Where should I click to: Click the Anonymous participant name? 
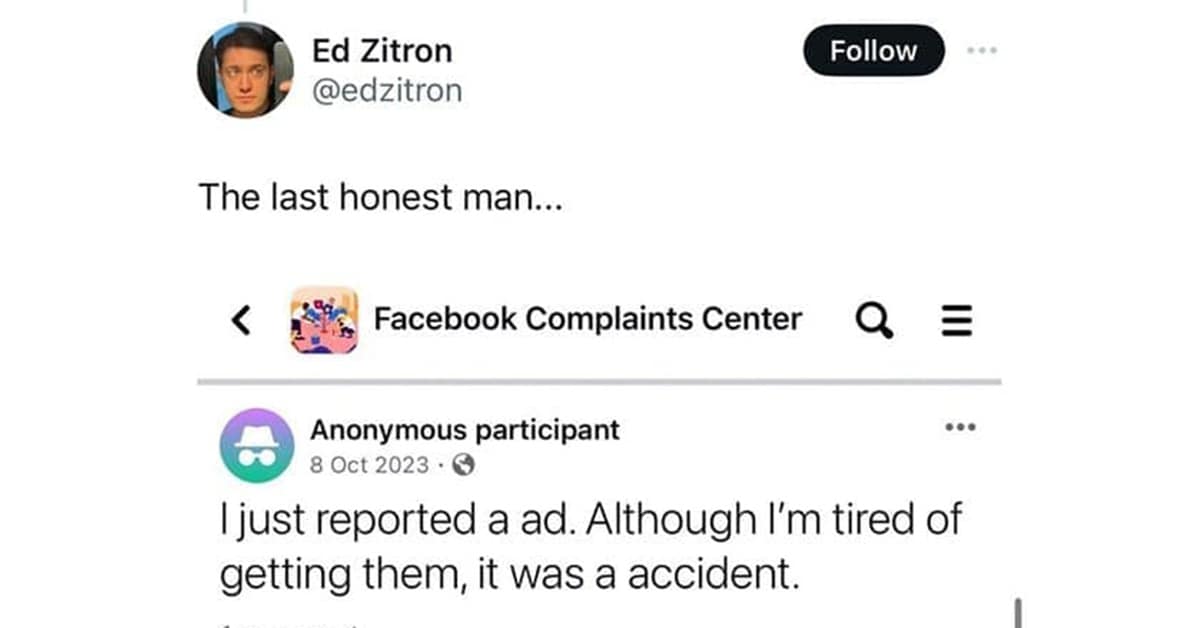464,430
